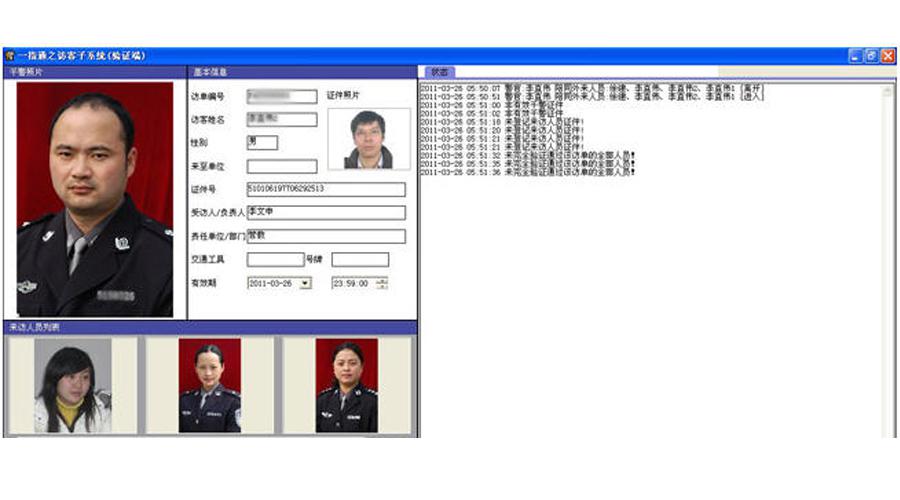The width and height of the screenshot is (900, 500).
Task: Click the application icon in the title bar
Action: coord(9,57)
